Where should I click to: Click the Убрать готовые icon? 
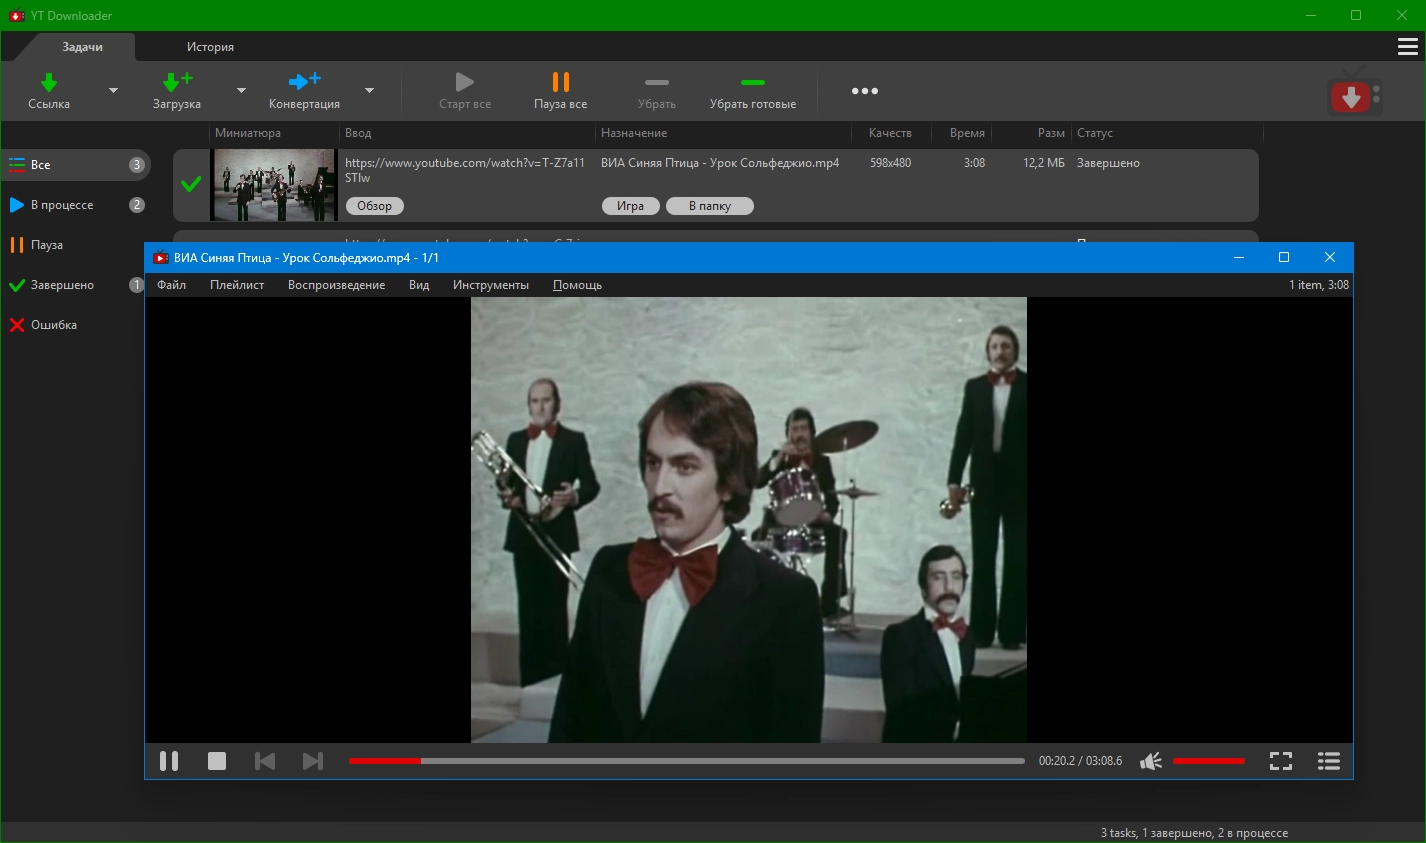pos(752,83)
